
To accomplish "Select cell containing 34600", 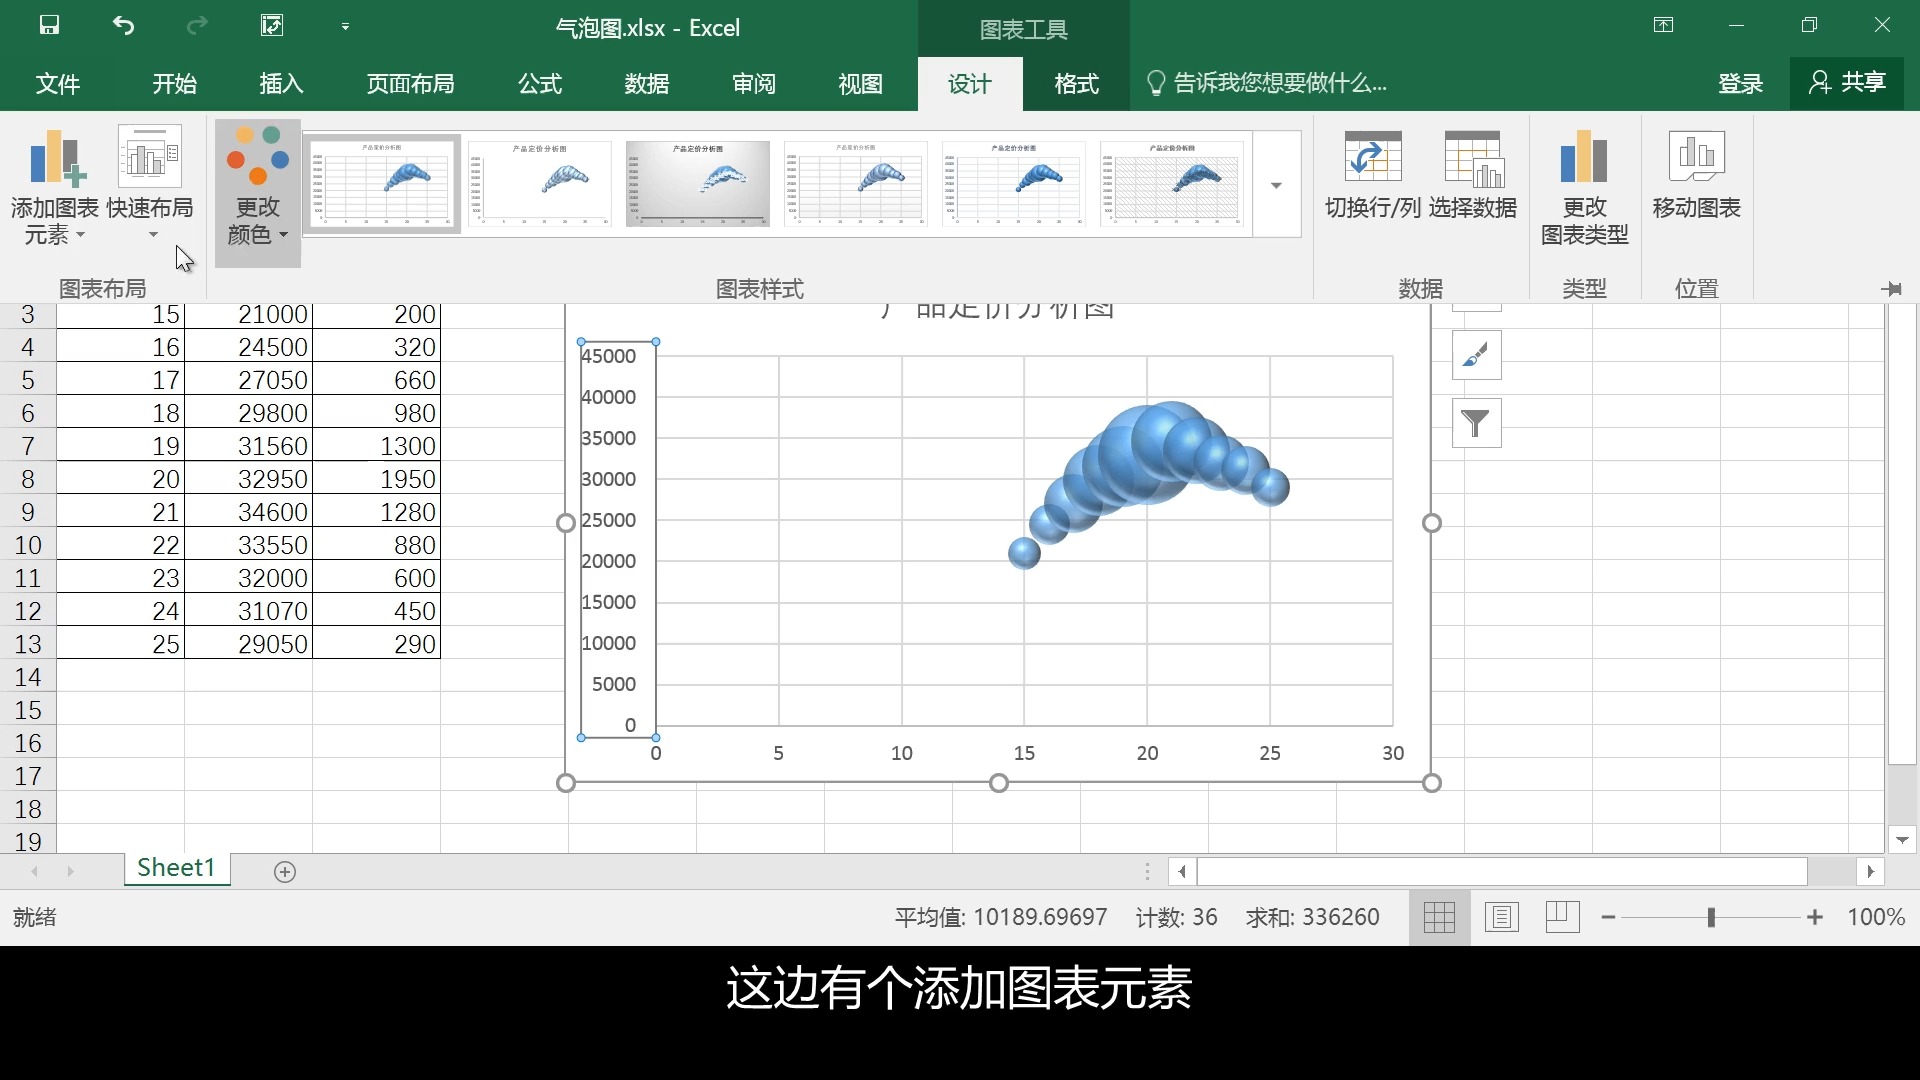I will click(x=249, y=512).
